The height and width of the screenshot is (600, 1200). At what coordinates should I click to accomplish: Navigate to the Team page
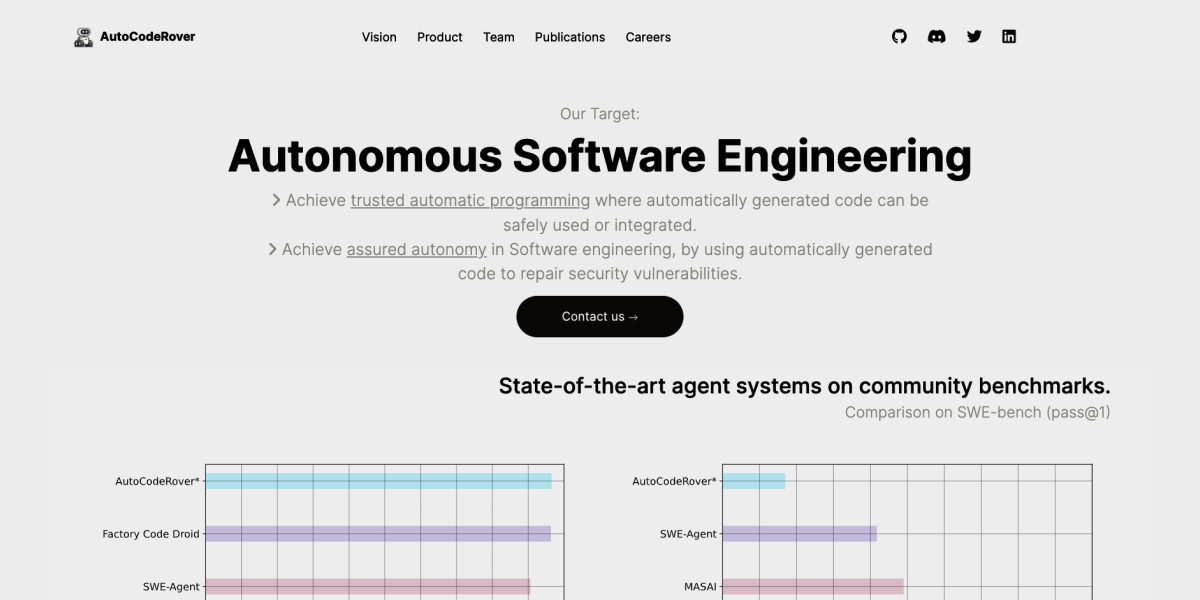[498, 37]
